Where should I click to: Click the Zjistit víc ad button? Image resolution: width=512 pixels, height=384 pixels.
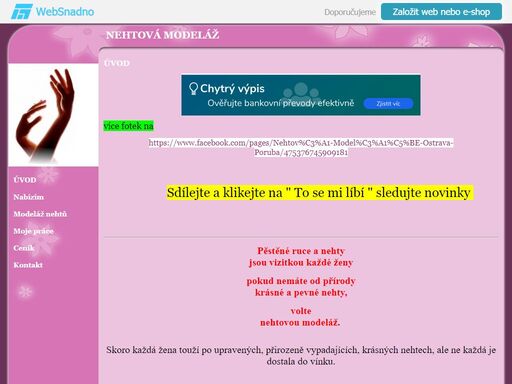pyautogui.click(x=388, y=104)
